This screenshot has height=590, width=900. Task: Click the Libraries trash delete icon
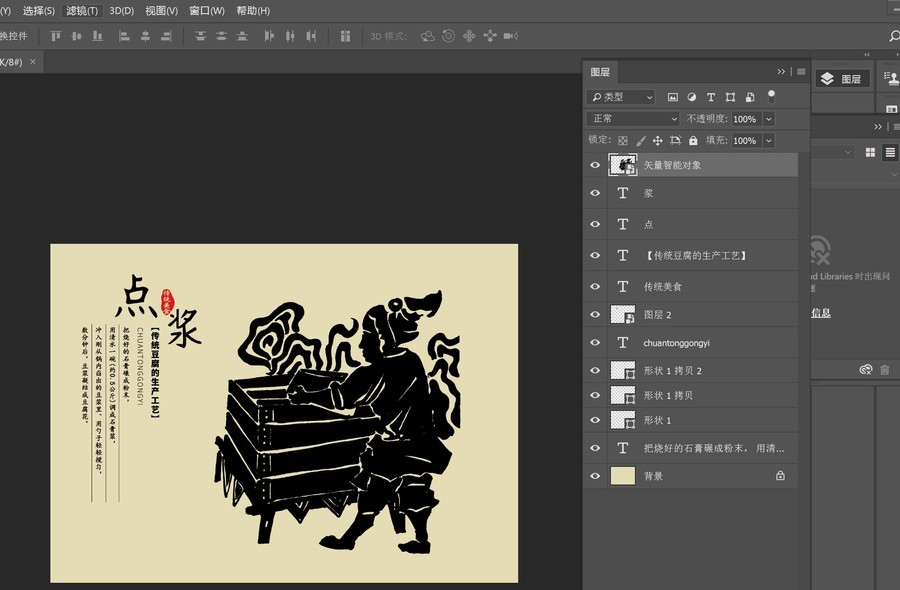[x=885, y=370]
